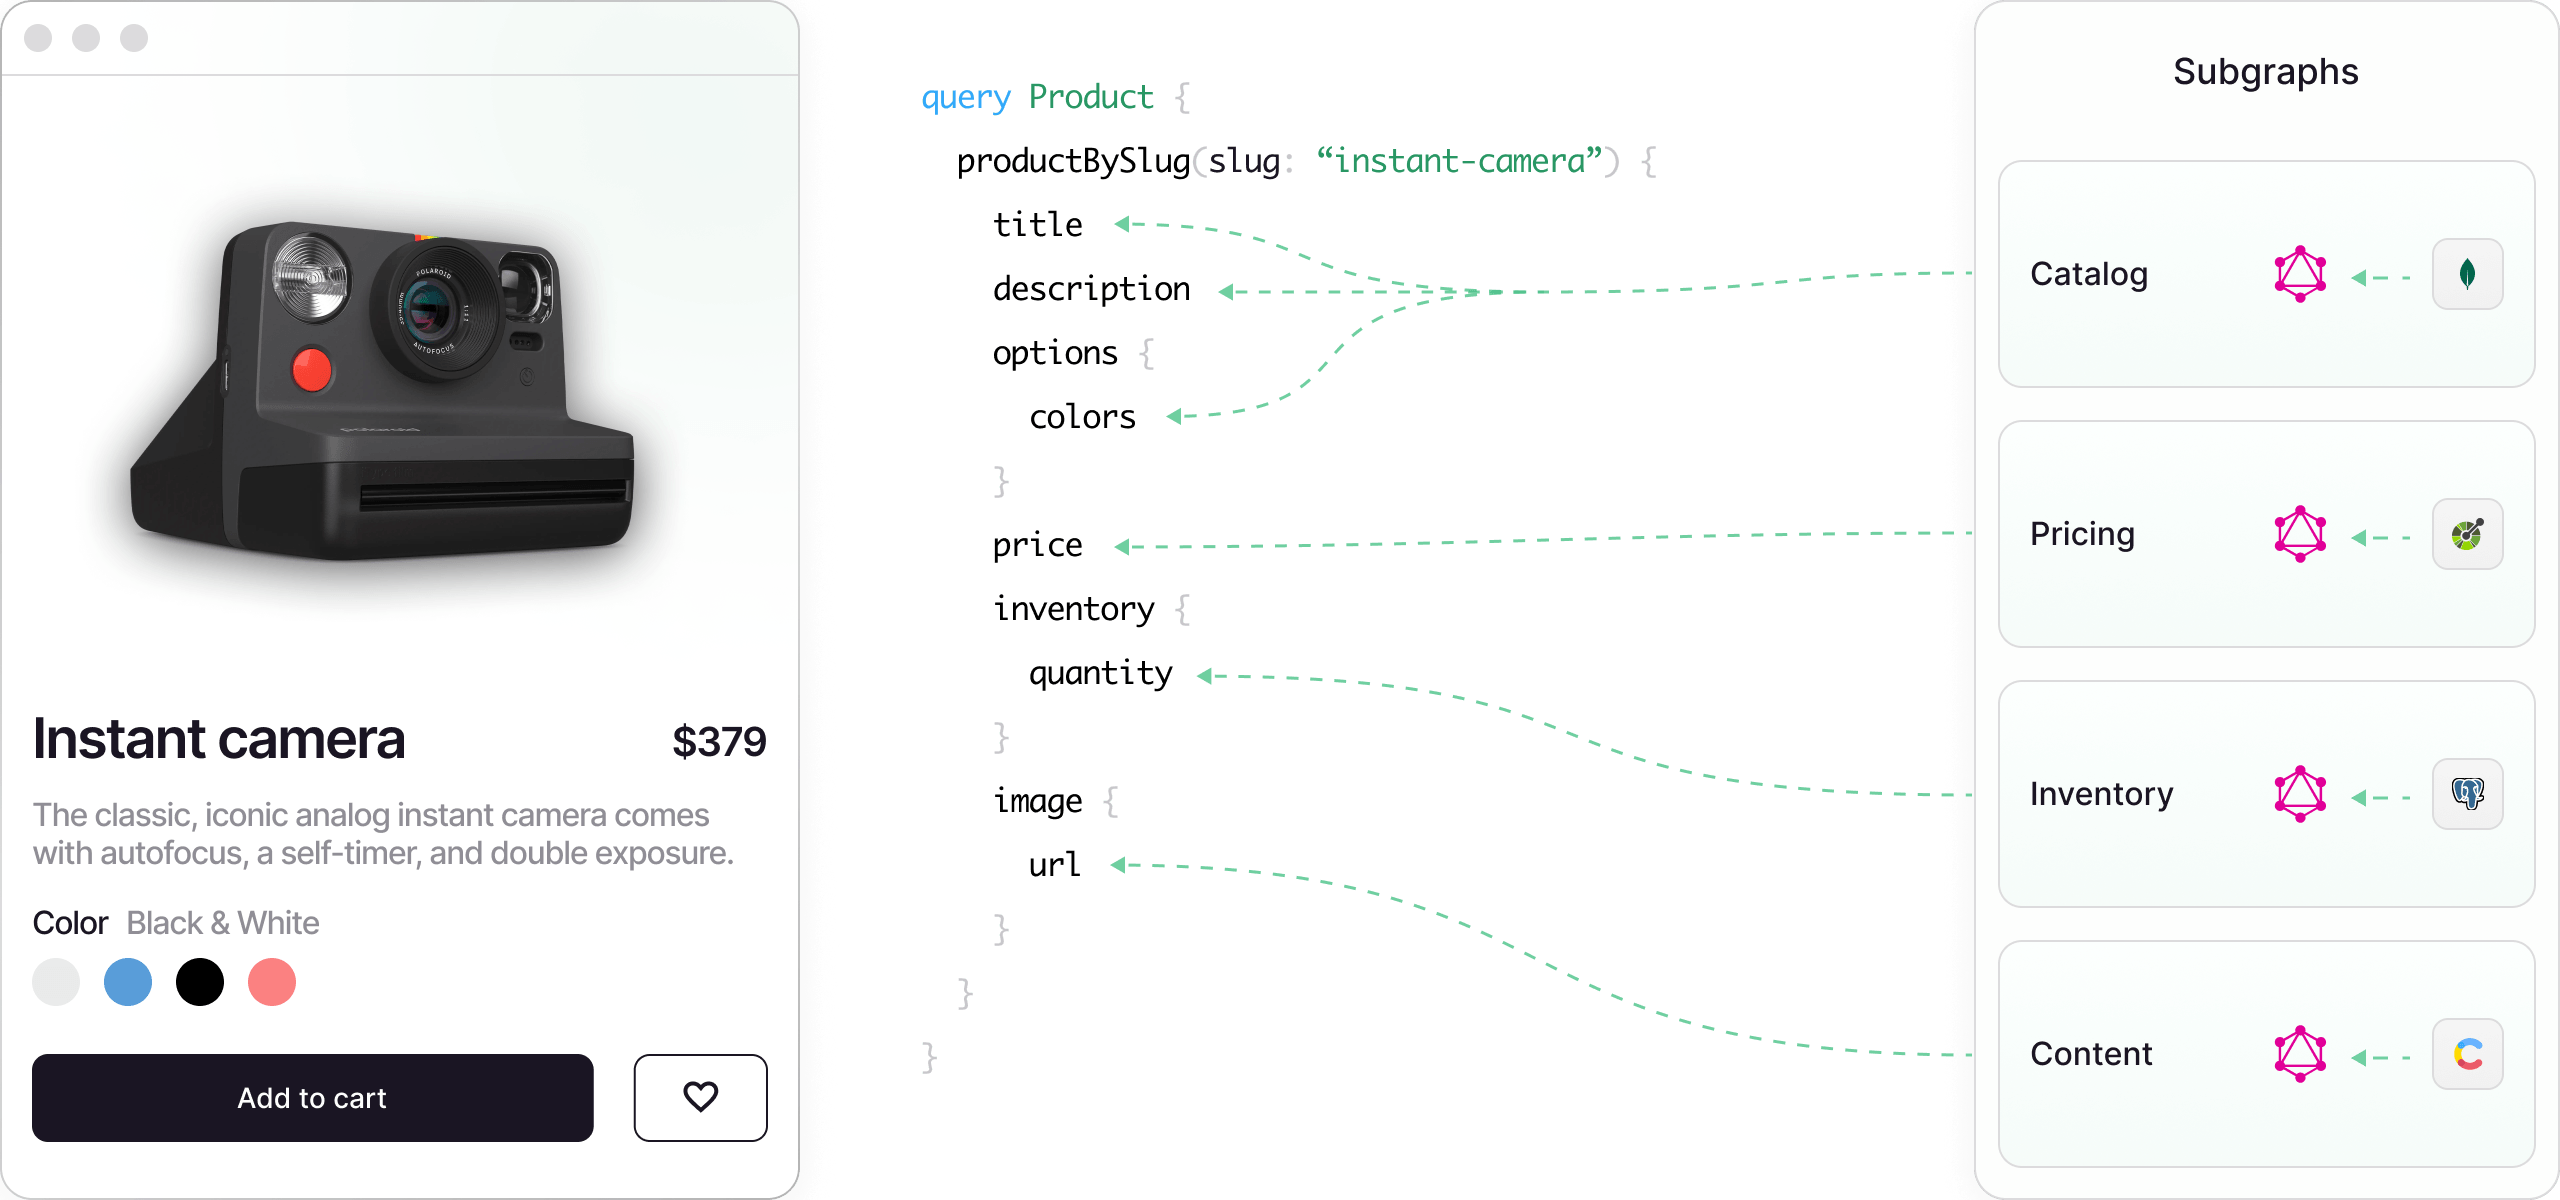Select the blue color swatch

click(127, 980)
